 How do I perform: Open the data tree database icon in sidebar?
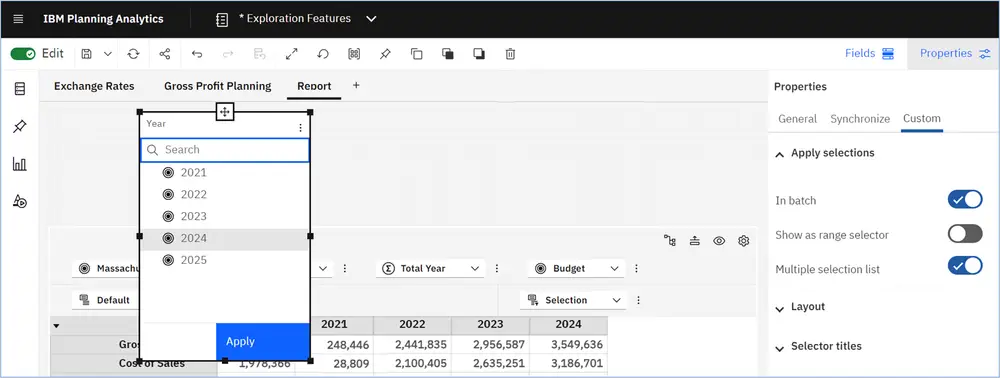tap(20, 89)
